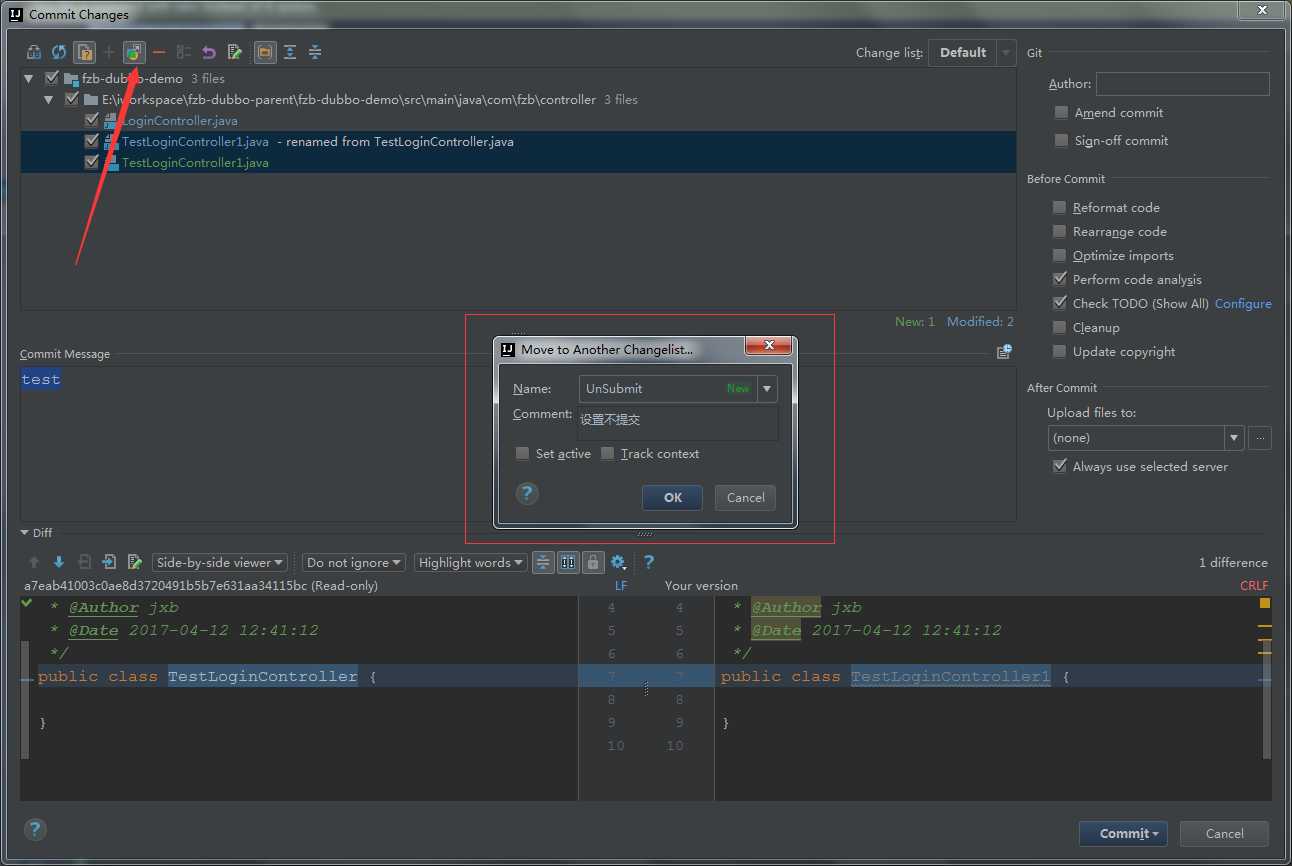Enable the Update copyright checkbox

click(1059, 351)
